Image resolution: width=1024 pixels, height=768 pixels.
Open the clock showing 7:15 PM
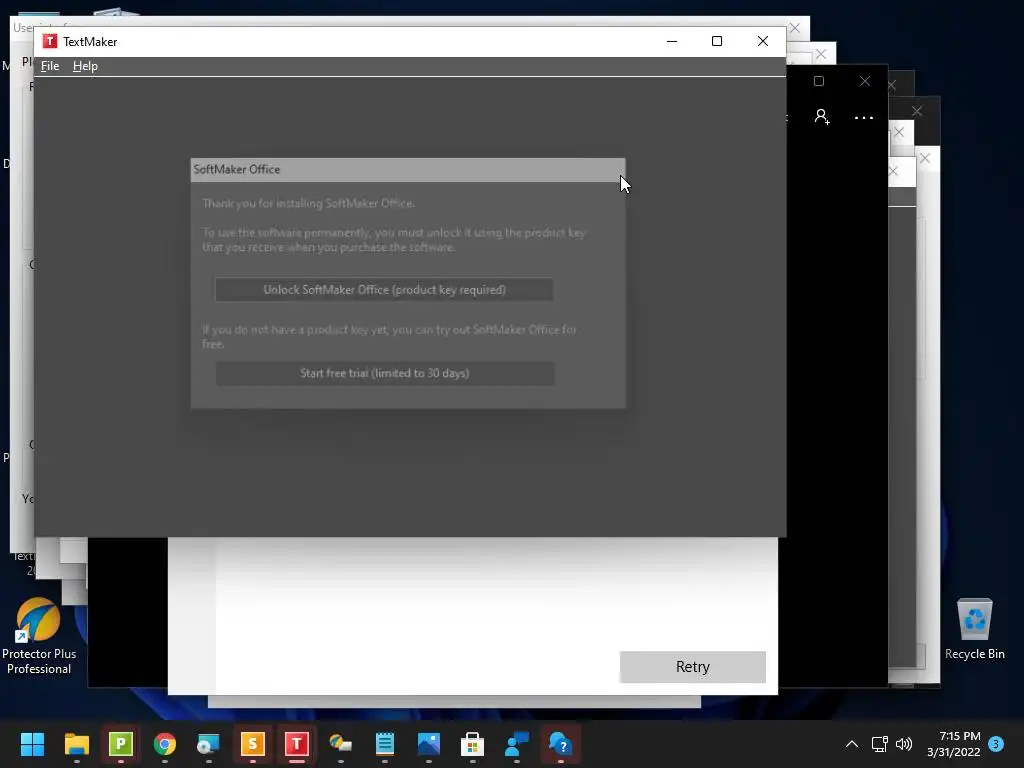click(x=953, y=744)
